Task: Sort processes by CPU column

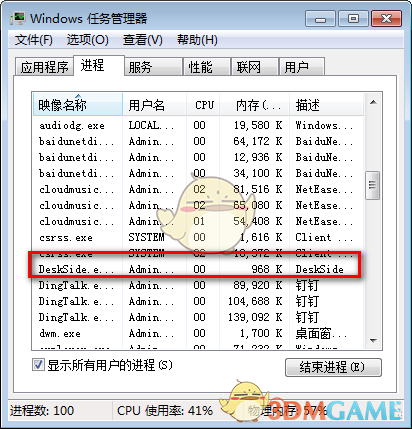Action: [x=203, y=105]
